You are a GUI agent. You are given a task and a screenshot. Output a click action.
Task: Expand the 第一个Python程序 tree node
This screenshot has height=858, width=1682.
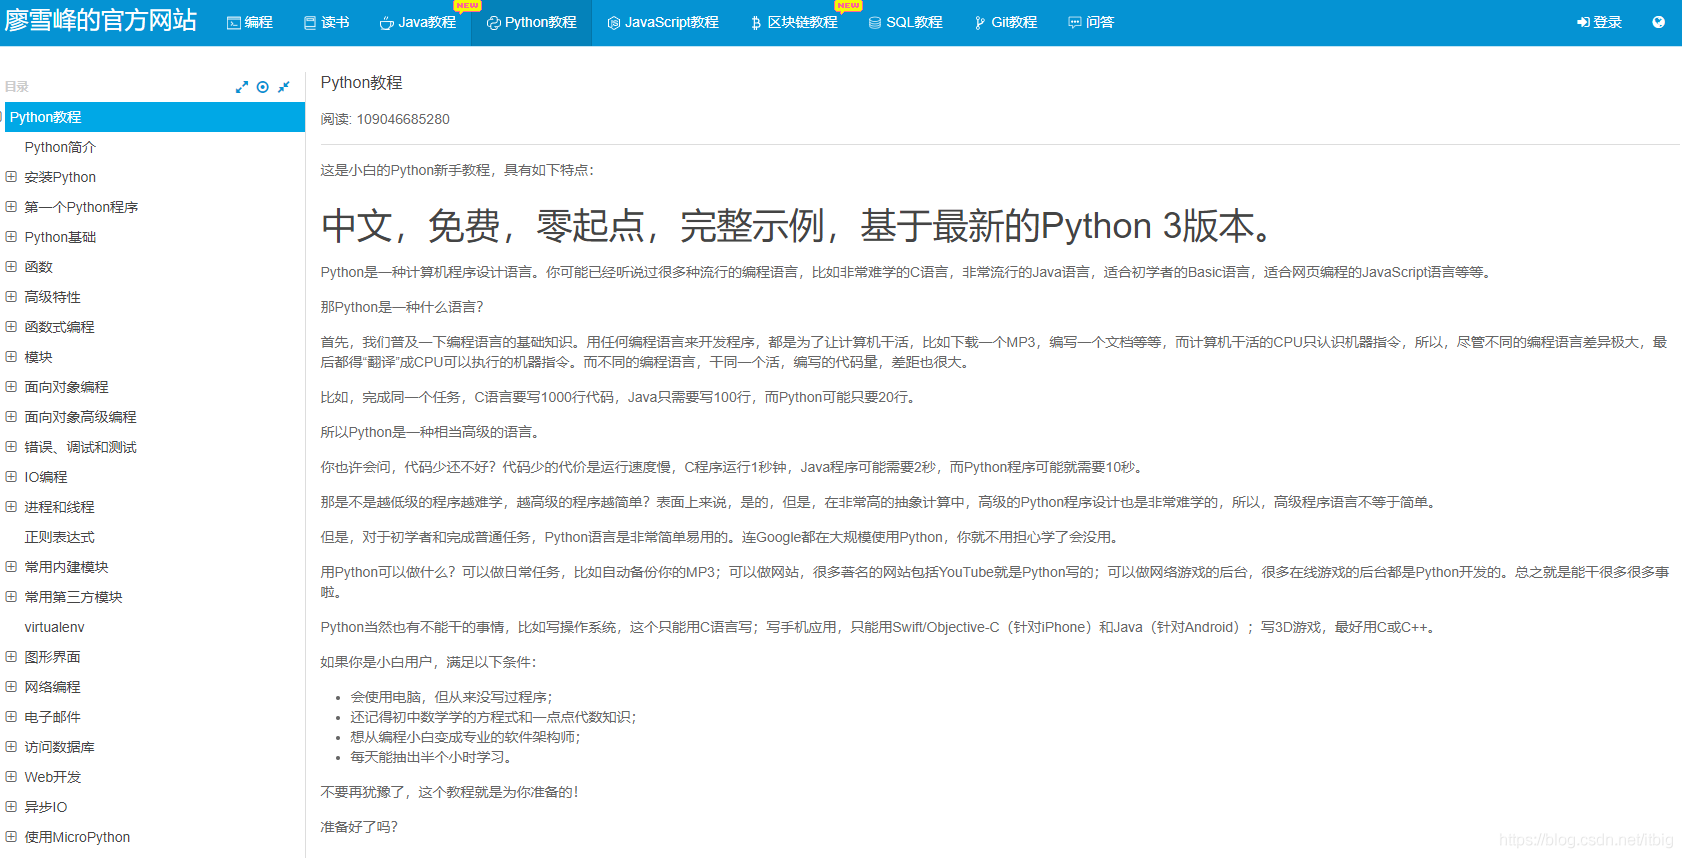(x=11, y=206)
